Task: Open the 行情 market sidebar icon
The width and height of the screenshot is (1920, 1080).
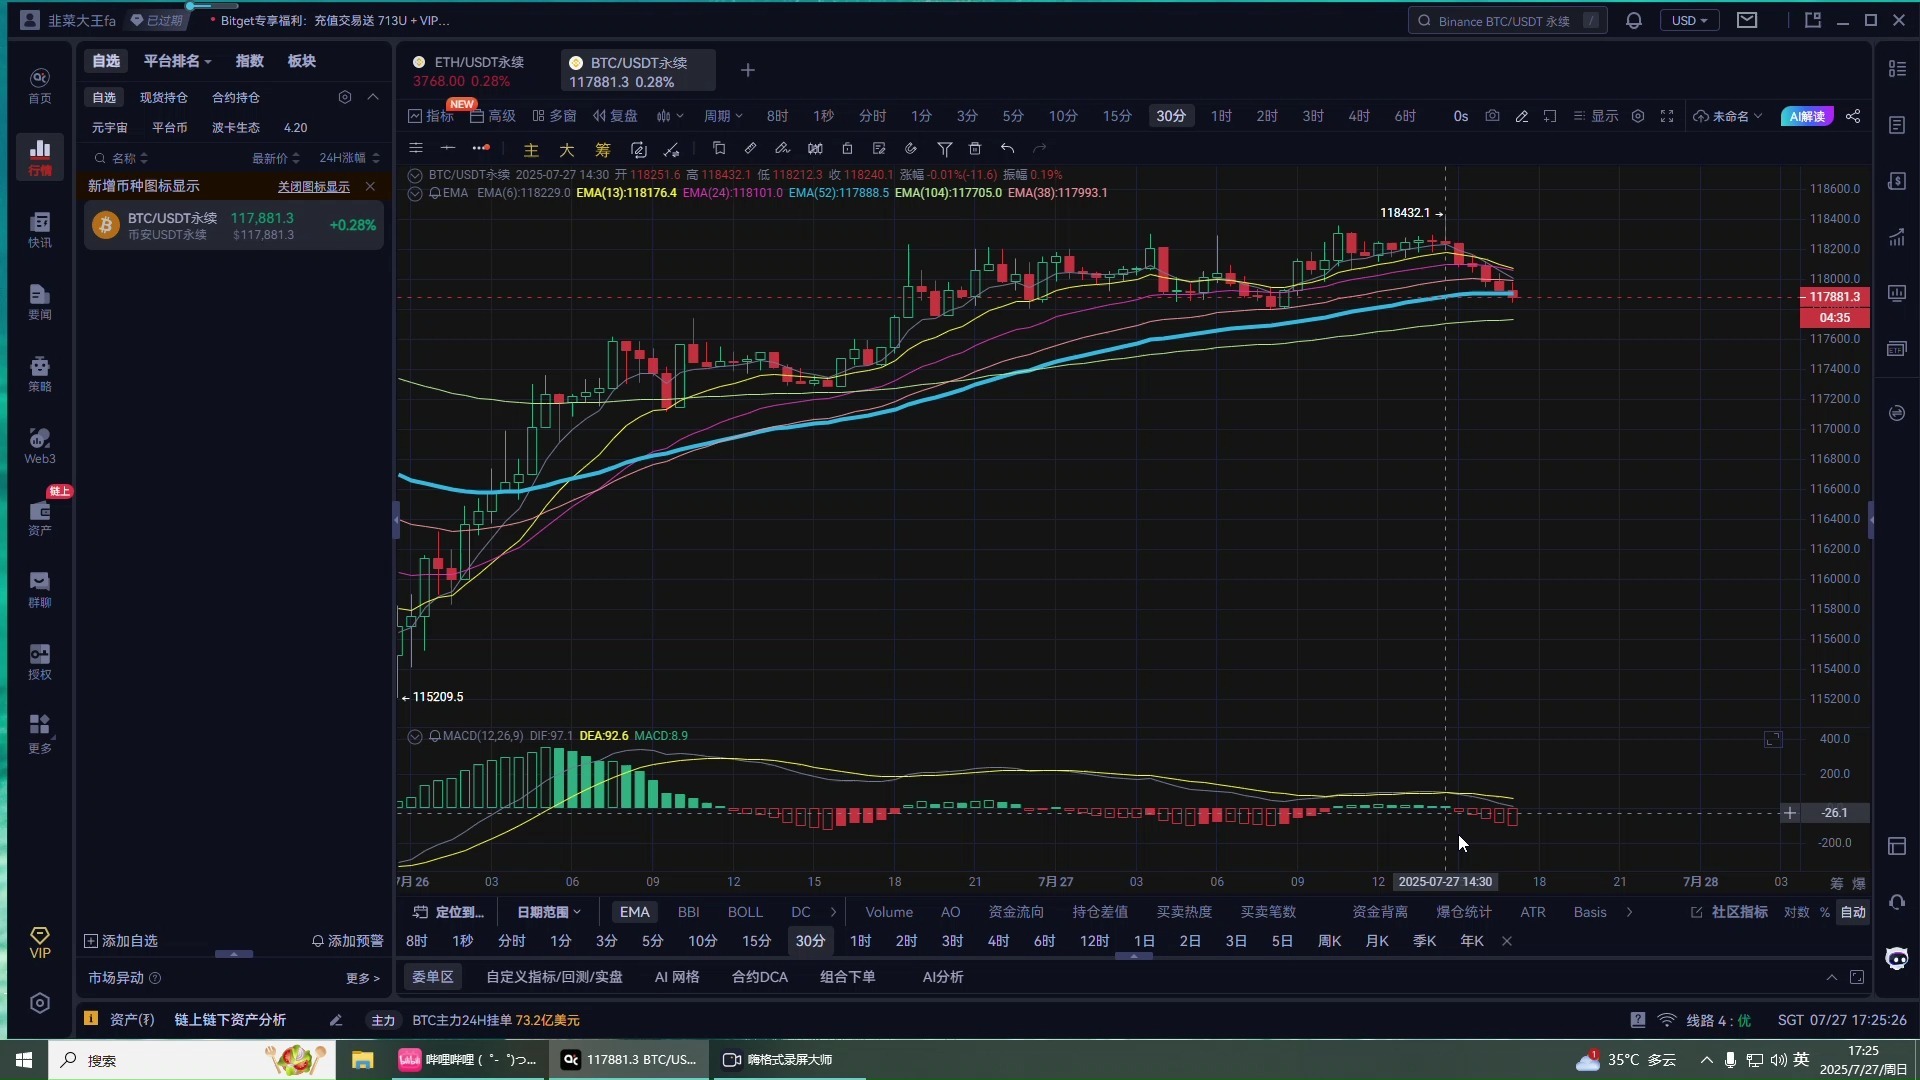Action: click(x=40, y=157)
